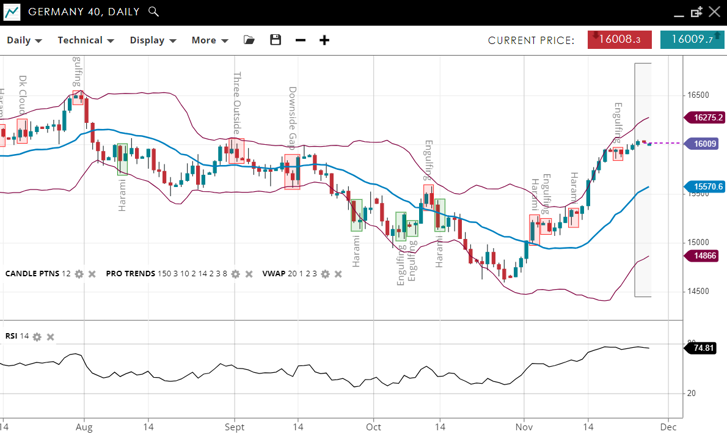This screenshot has height=437, width=727.
Task: Remove the RSI indicator
Action: 50,337
